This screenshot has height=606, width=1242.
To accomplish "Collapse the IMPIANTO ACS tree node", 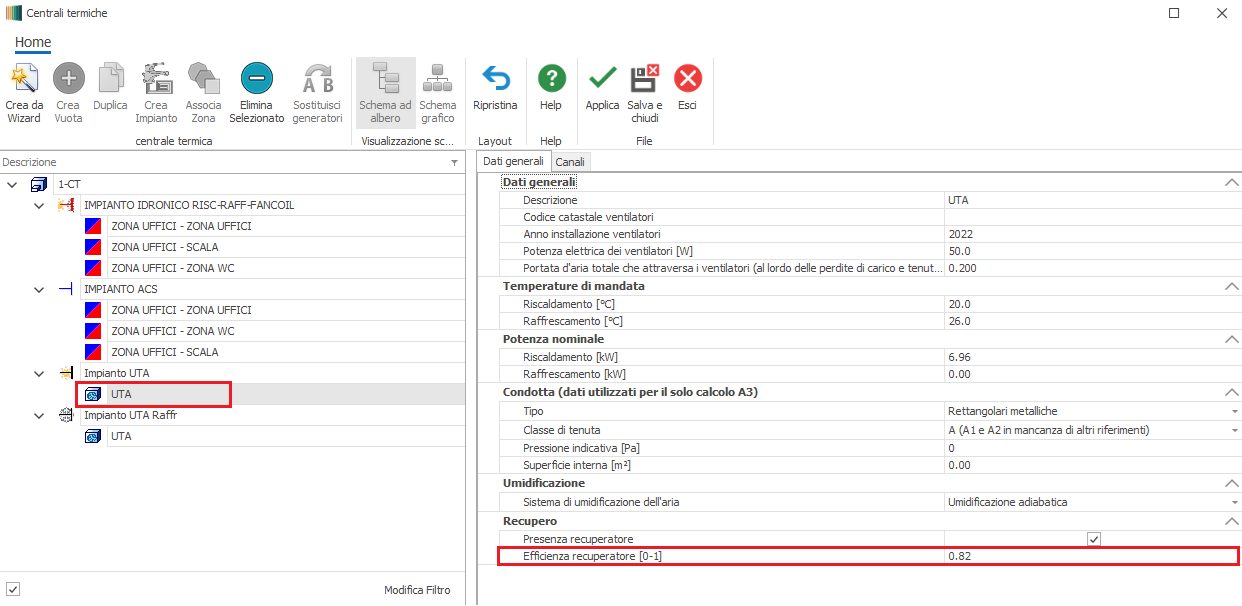I will tap(39, 290).
